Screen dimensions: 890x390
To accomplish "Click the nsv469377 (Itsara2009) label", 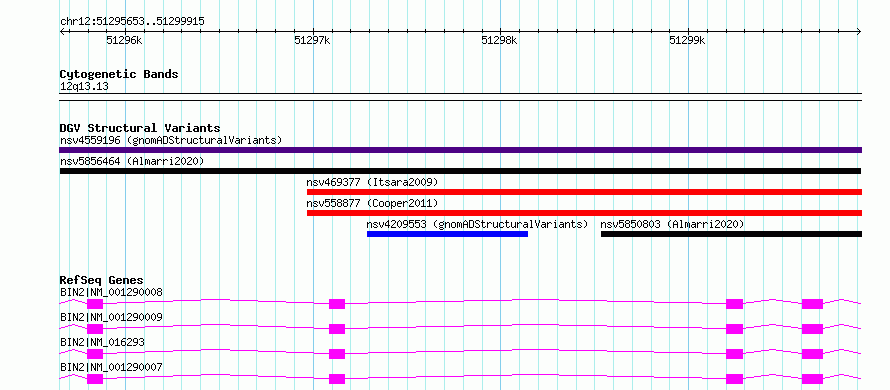I will (372, 182).
